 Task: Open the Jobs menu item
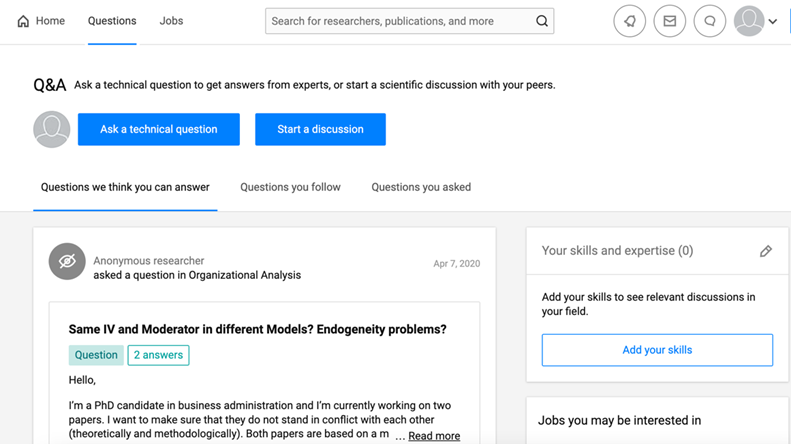171,21
